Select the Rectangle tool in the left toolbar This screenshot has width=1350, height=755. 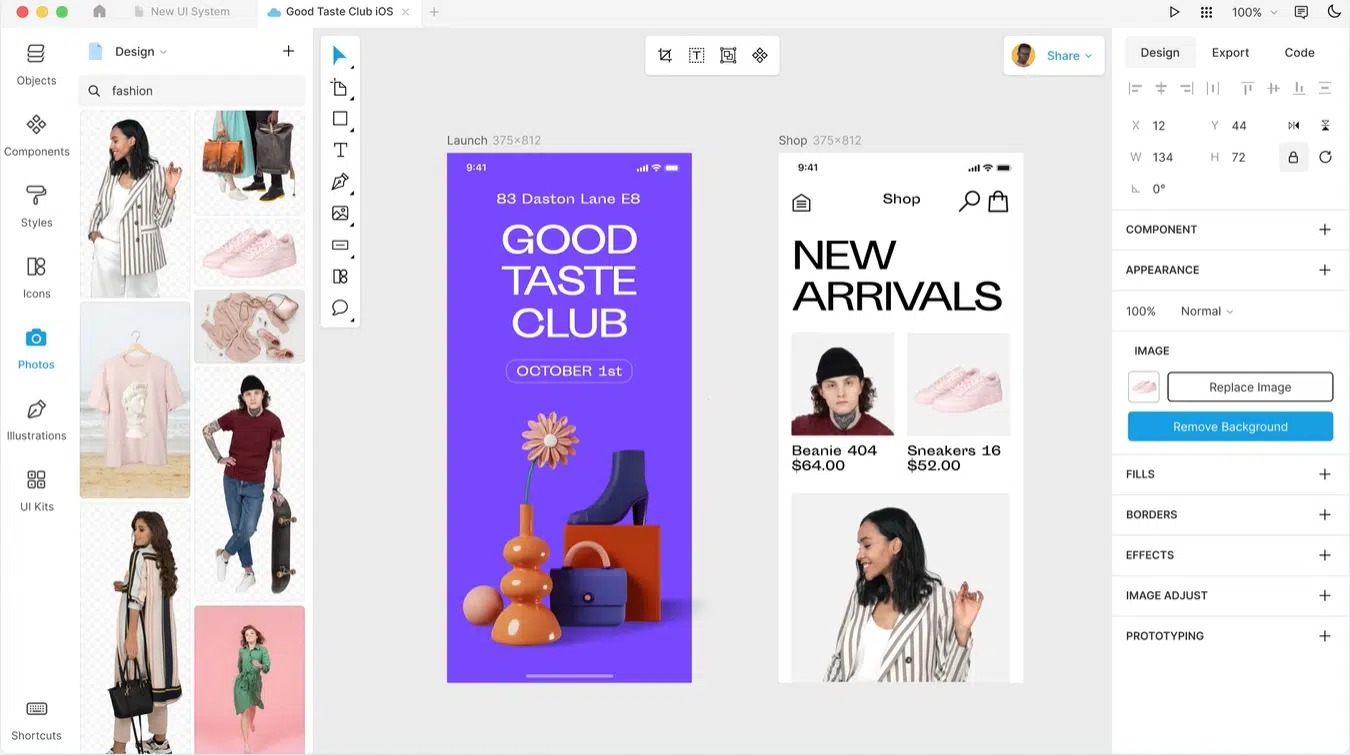340,118
